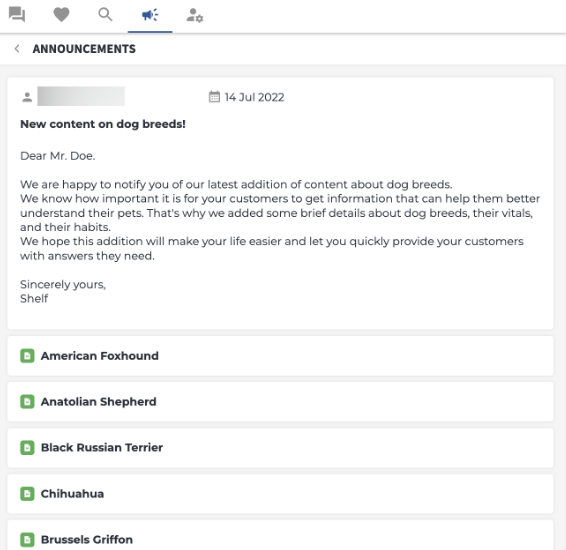Viewport: 566px width, 550px height.
Task: Click the ANNOUNCEMENTS header title
Action: pyautogui.click(x=84, y=49)
